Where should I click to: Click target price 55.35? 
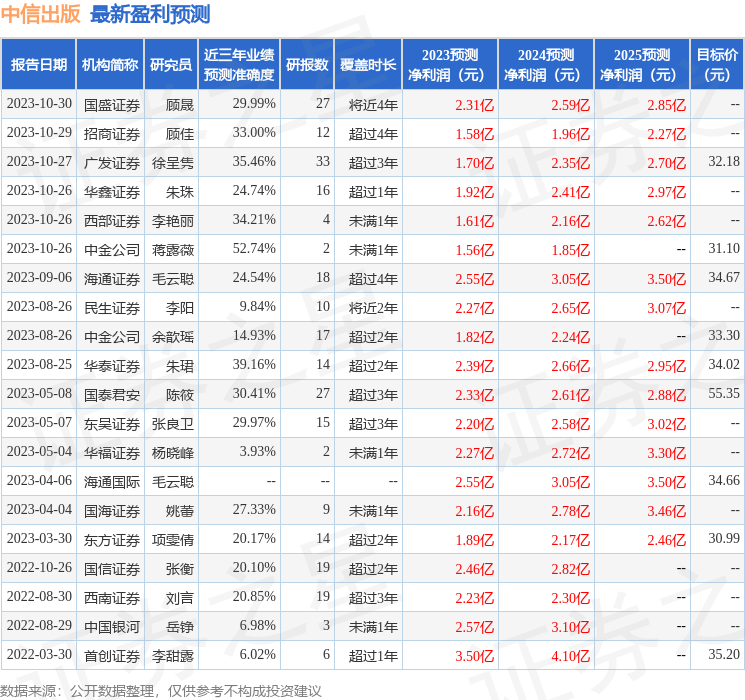tap(724, 393)
